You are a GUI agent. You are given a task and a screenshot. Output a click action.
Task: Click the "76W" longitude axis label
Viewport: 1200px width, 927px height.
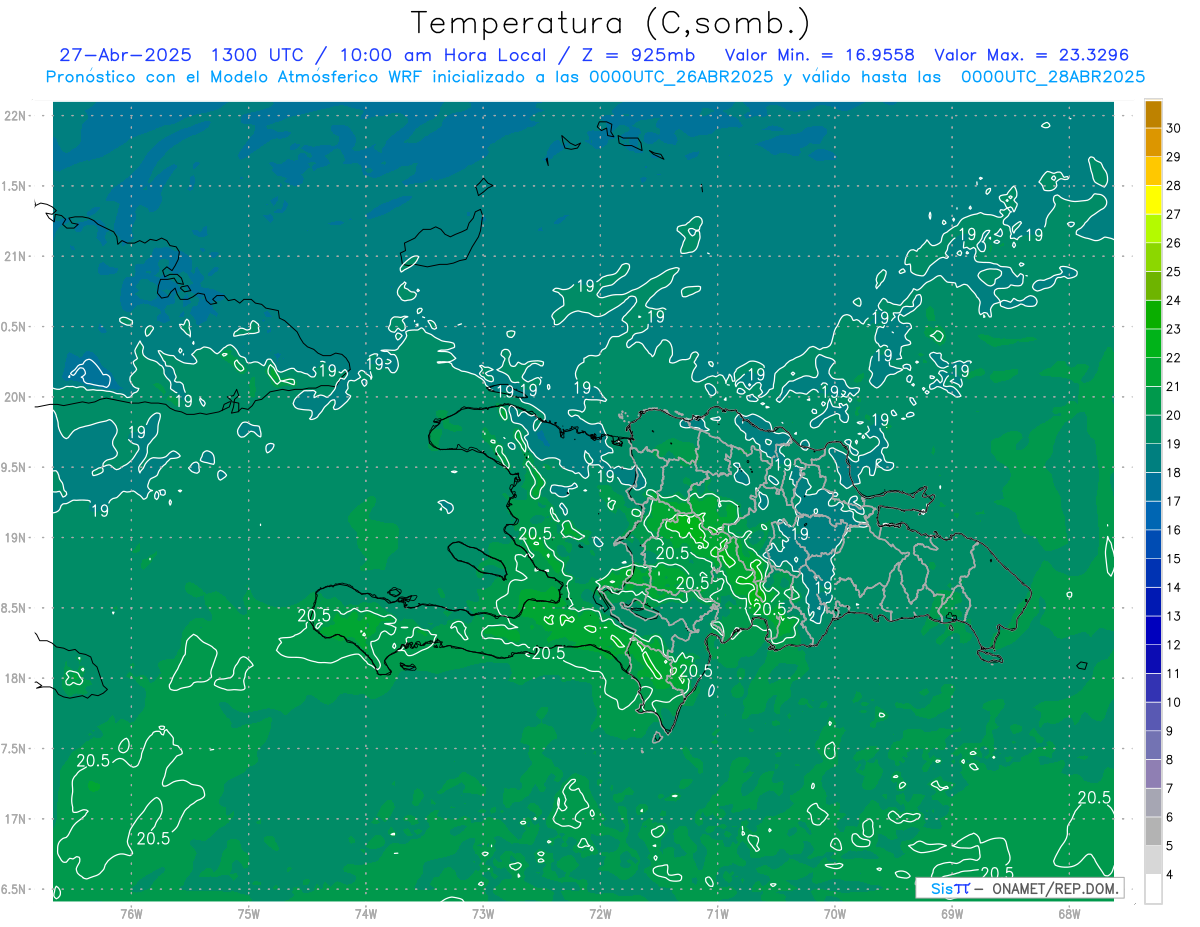click(x=131, y=914)
